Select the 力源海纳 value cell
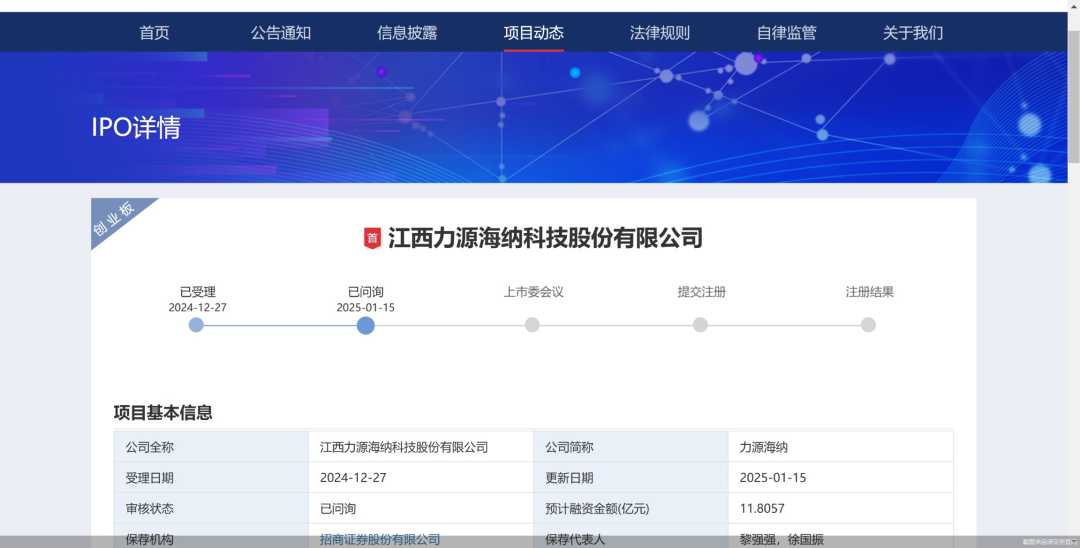The height and width of the screenshot is (548, 1080). click(841, 447)
